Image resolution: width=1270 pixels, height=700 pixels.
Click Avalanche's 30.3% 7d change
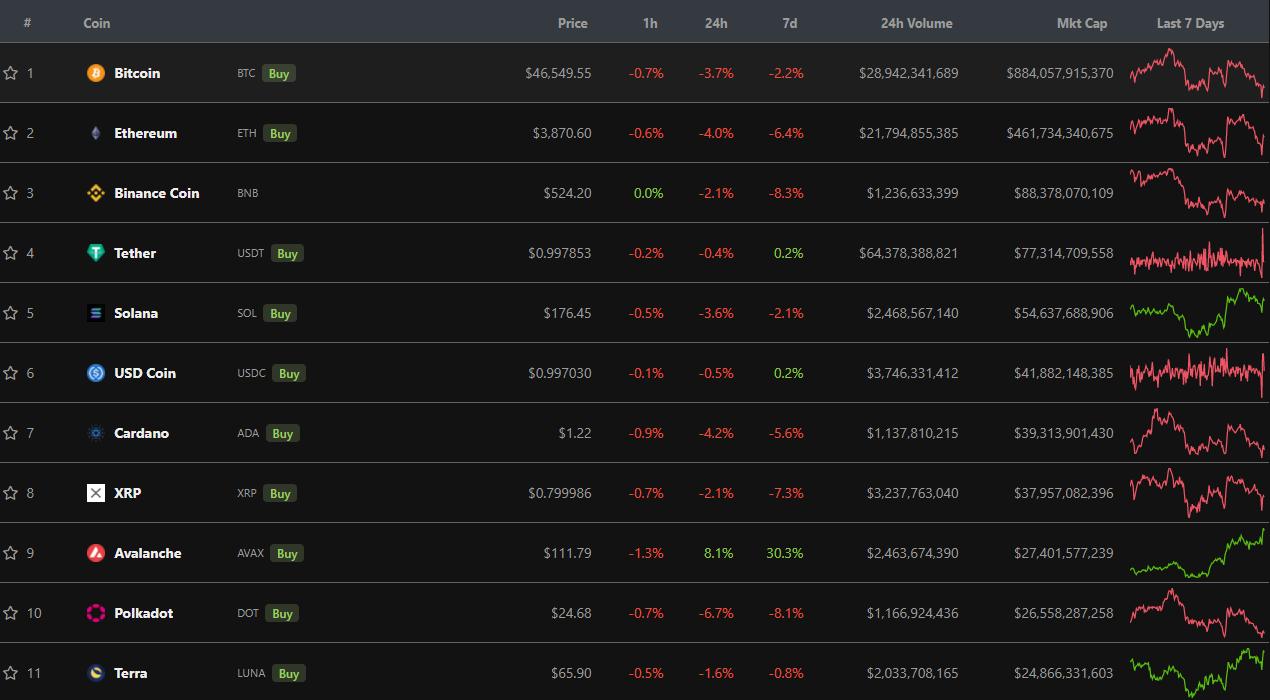click(x=785, y=553)
